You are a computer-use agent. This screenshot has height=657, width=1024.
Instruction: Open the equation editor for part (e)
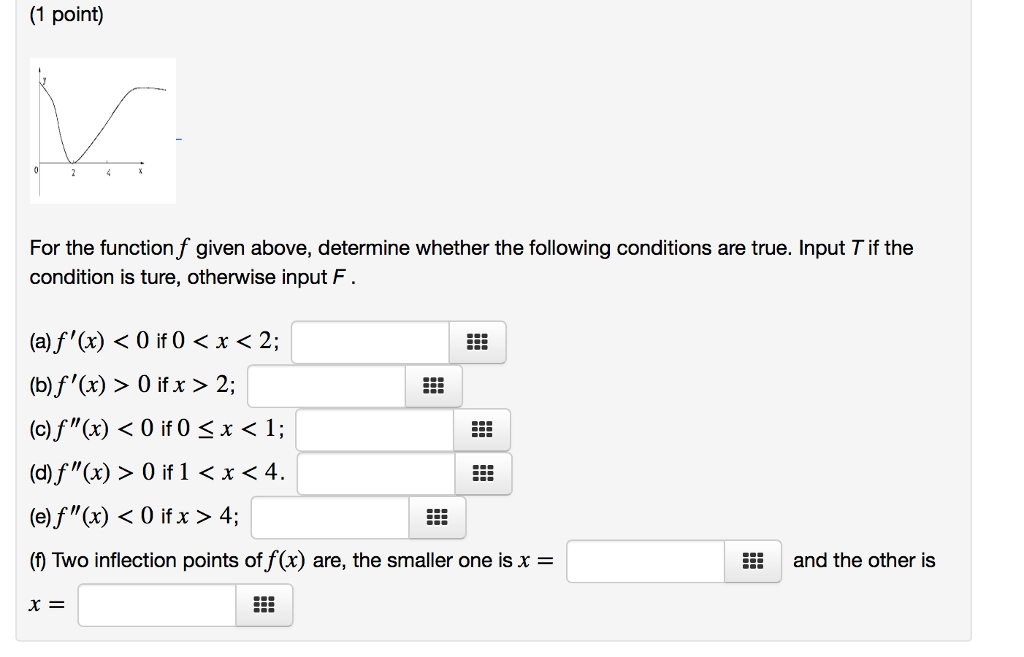click(x=437, y=517)
